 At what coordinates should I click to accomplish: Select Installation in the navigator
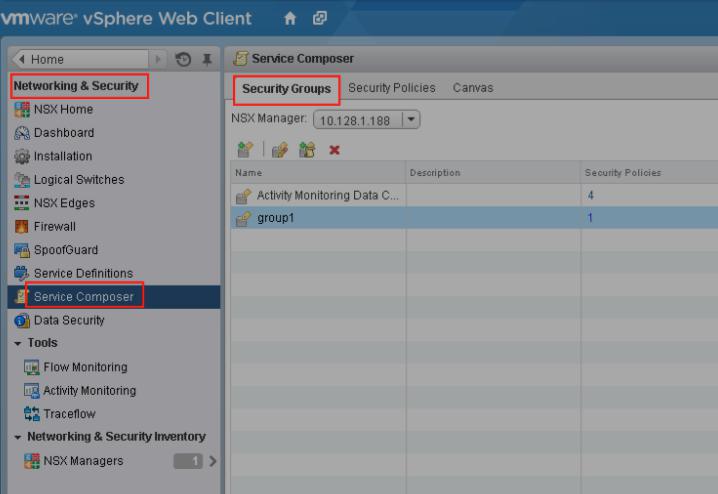point(63,156)
